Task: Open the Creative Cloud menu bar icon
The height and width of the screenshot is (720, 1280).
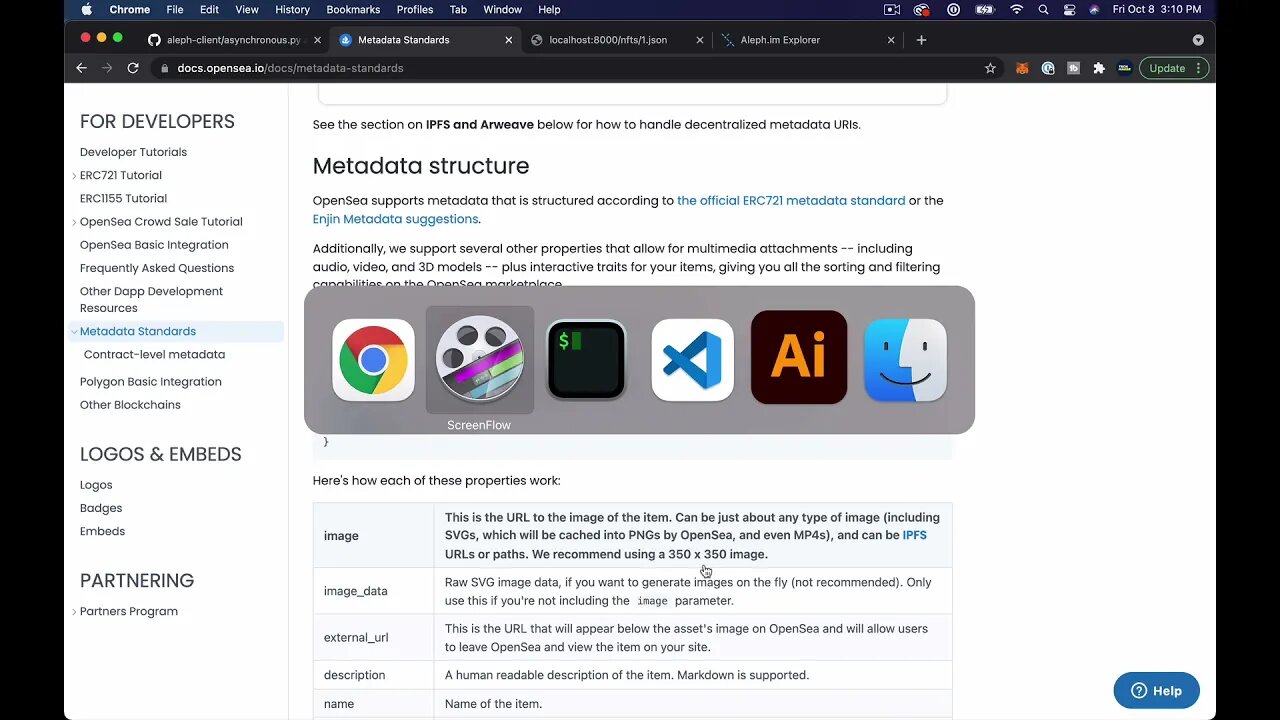Action: [x=923, y=9]
